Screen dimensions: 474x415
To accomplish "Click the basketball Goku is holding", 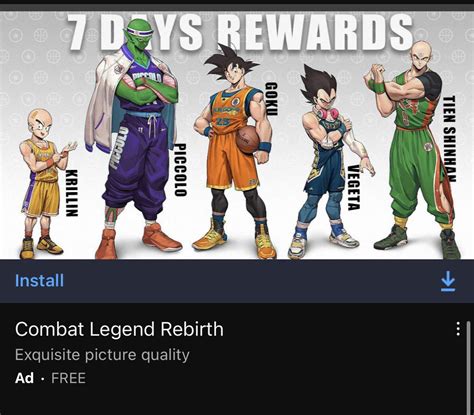I will [x=247, y=139].
